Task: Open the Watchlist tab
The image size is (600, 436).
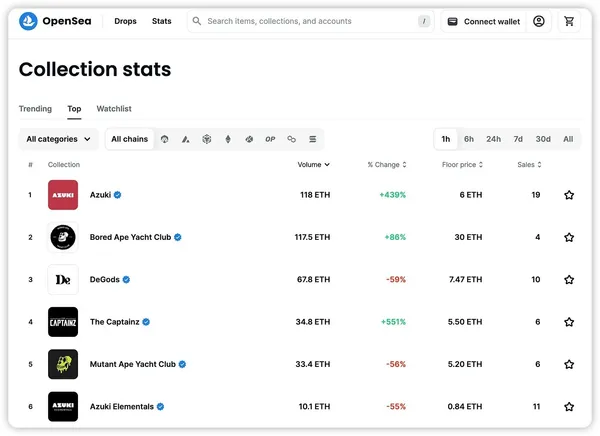Action: pos(114,109)
